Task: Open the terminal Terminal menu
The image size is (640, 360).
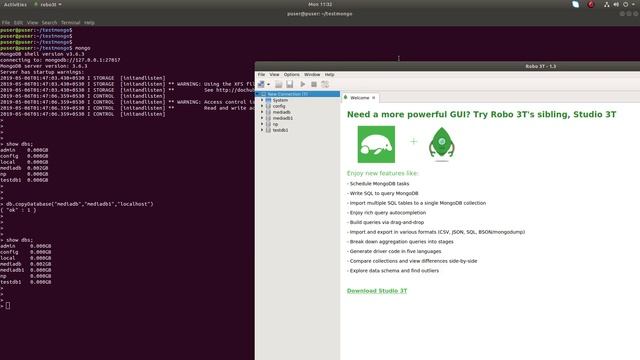Action: click(71, 23)
